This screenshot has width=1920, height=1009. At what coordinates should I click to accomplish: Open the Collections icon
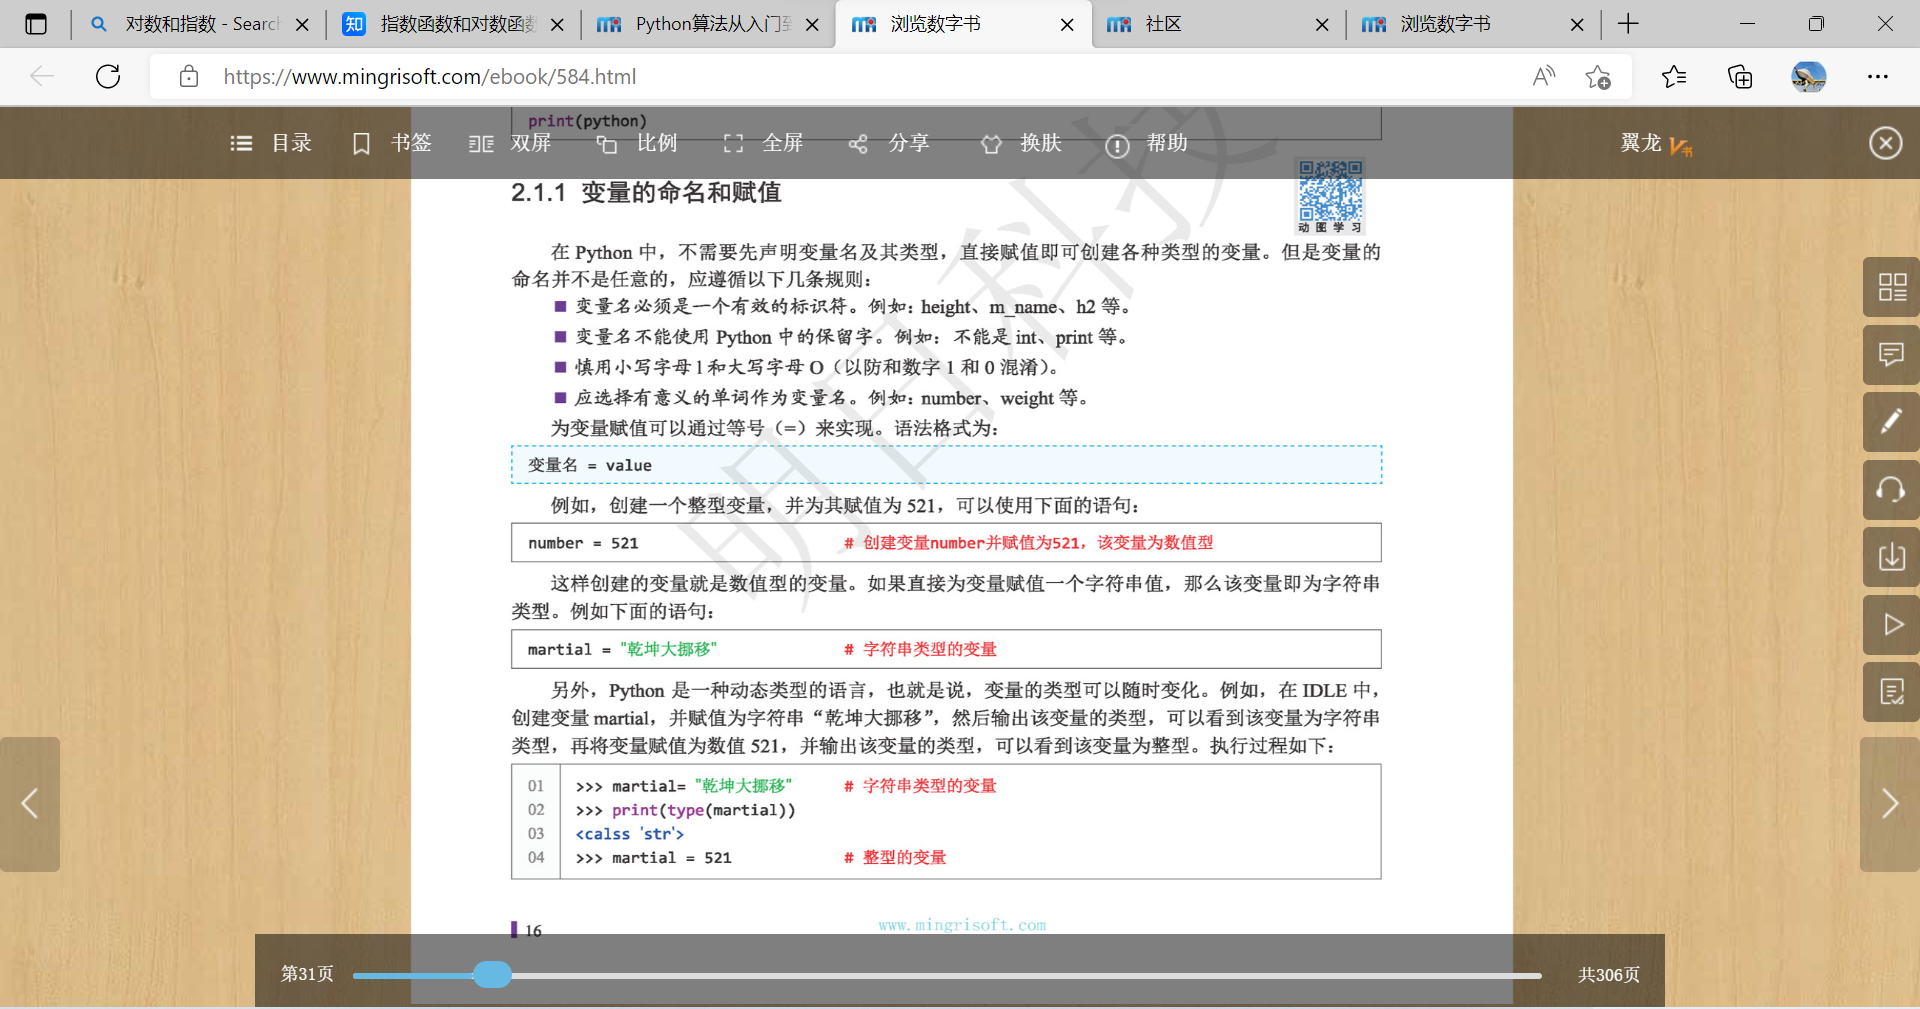[x=1740, y=76]
